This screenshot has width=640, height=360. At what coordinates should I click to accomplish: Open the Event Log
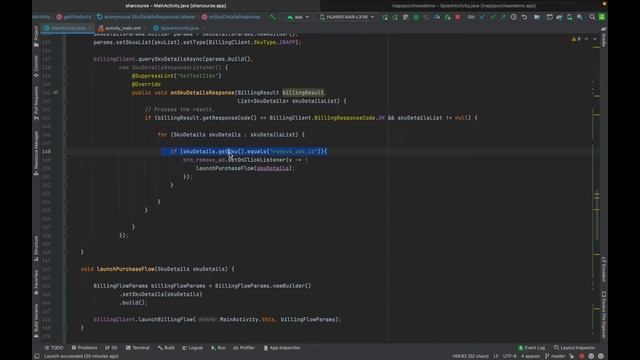pos(531,348)
